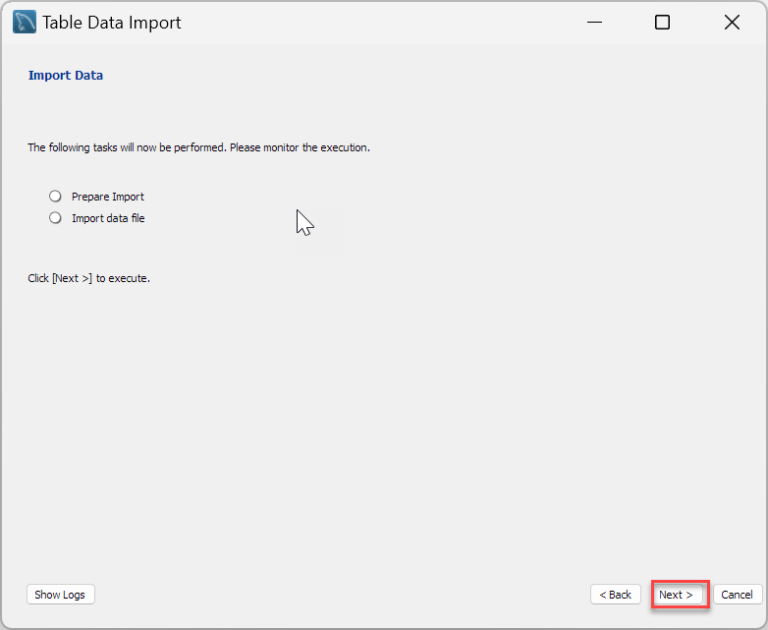Select the Prepare Import status circle

(x=55, y=196)
